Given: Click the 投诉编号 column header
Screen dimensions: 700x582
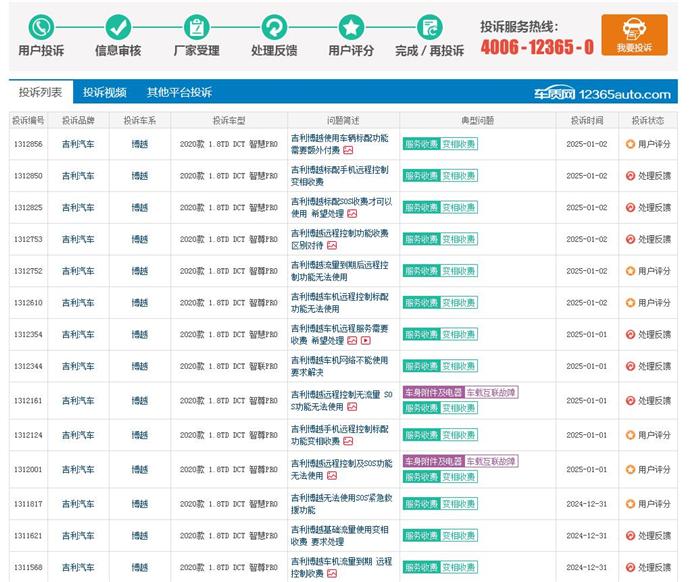Looking at the screenshot, I should click(x=28, y=121).
